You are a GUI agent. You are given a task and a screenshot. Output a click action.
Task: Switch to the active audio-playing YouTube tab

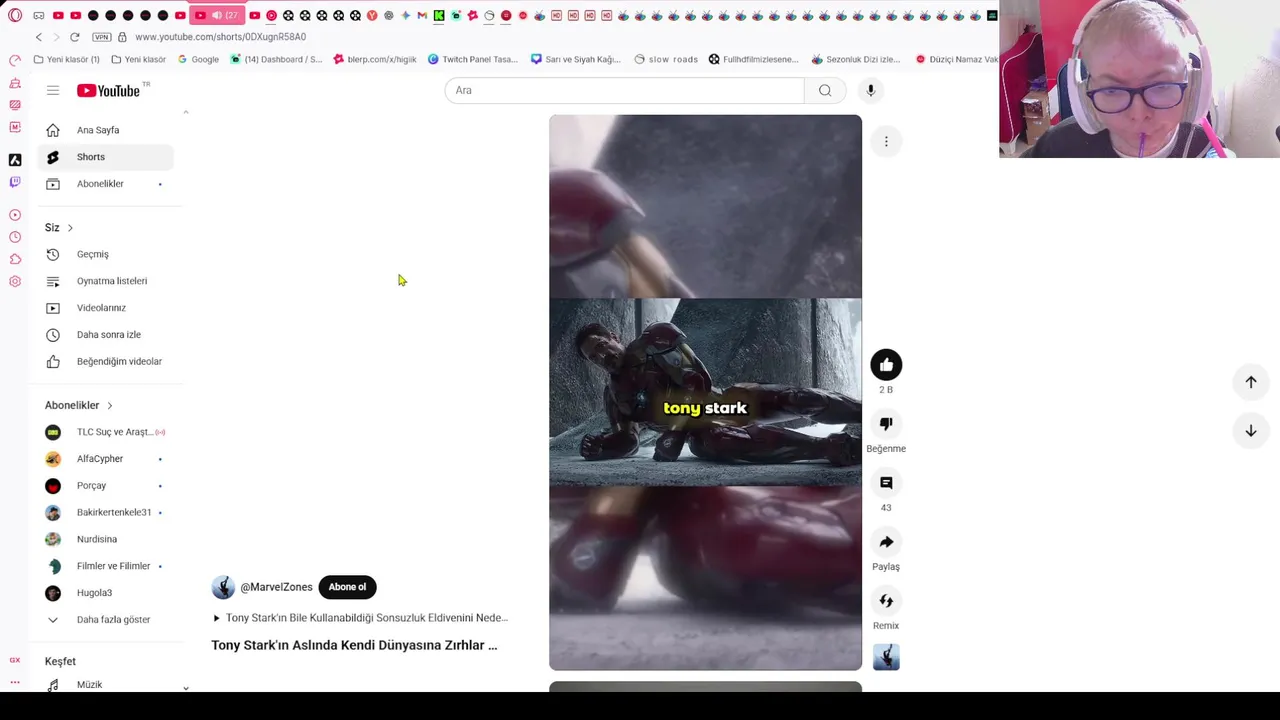217,15
